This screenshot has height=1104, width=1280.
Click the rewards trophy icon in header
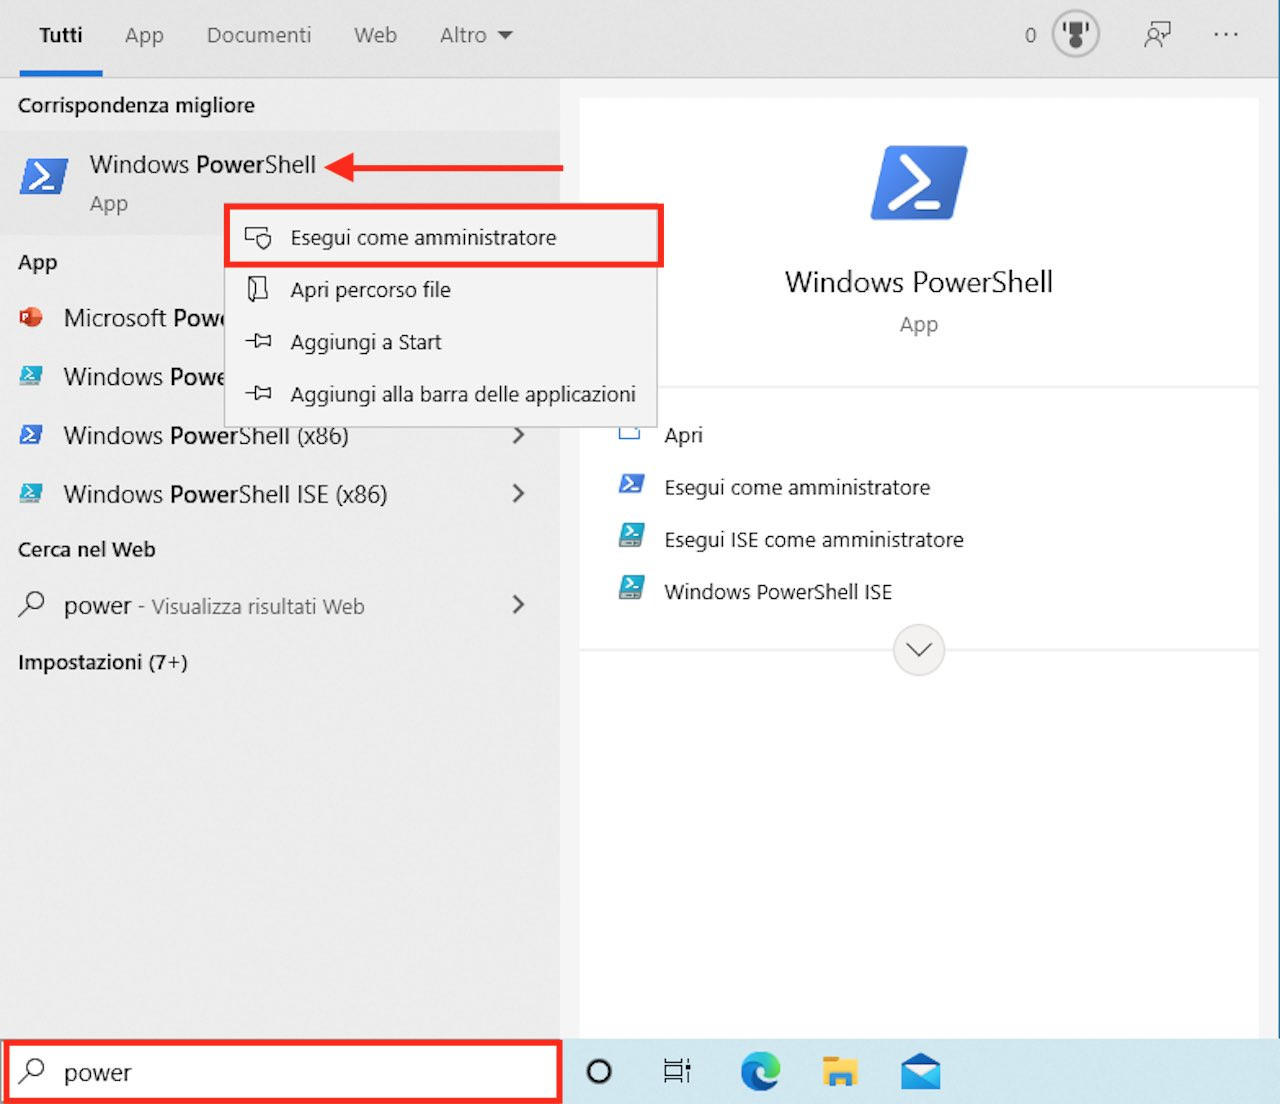1076,35
